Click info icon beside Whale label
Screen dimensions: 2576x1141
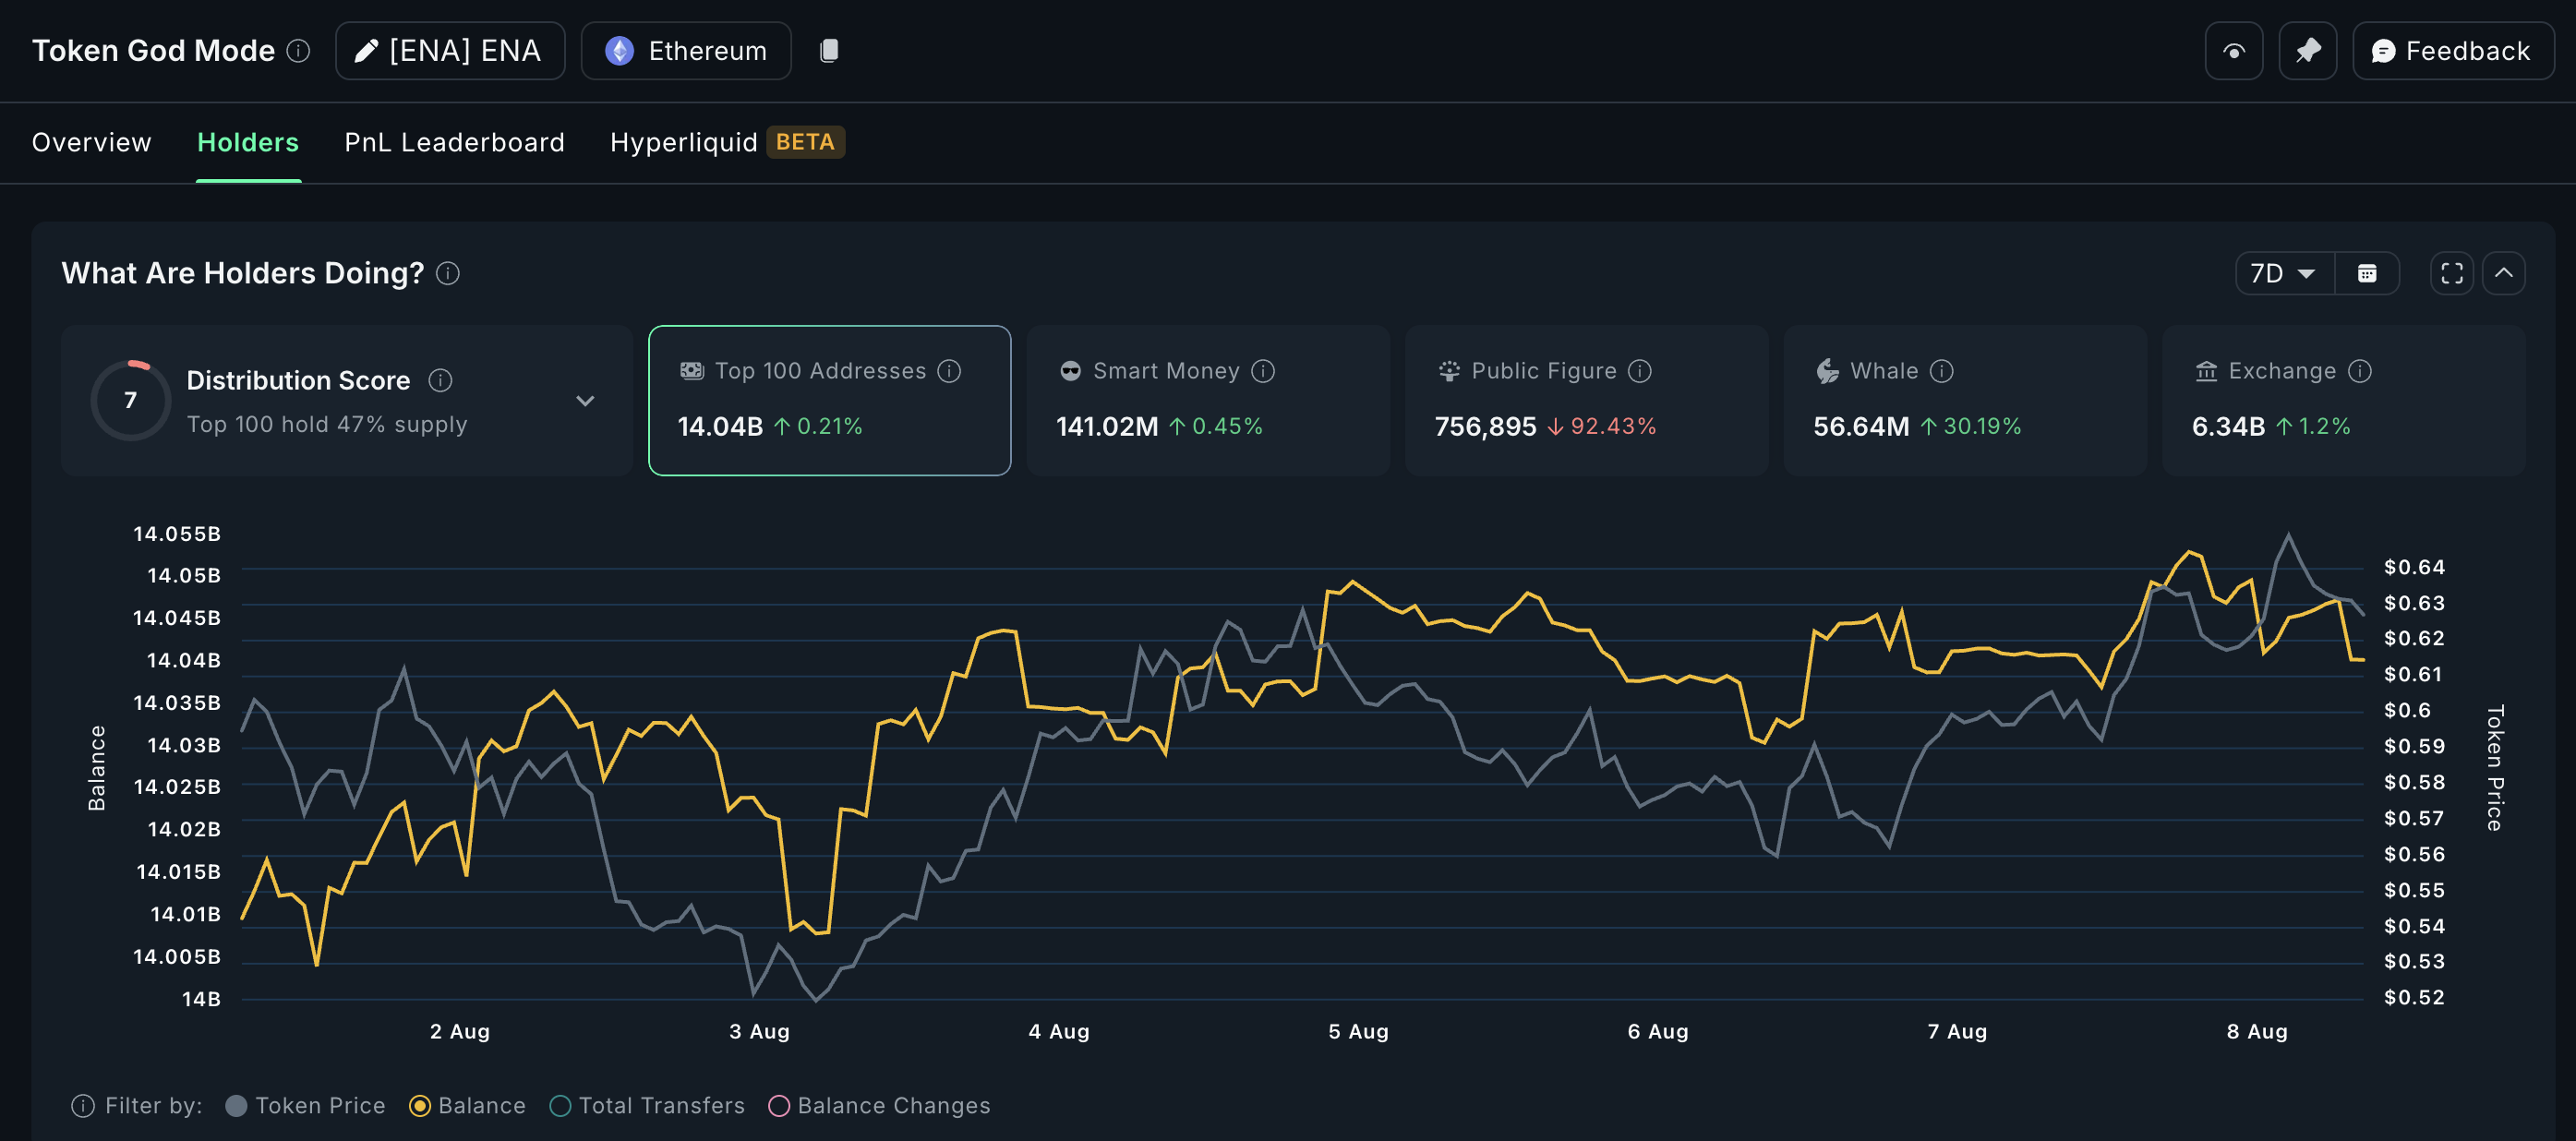[1941, 371]
